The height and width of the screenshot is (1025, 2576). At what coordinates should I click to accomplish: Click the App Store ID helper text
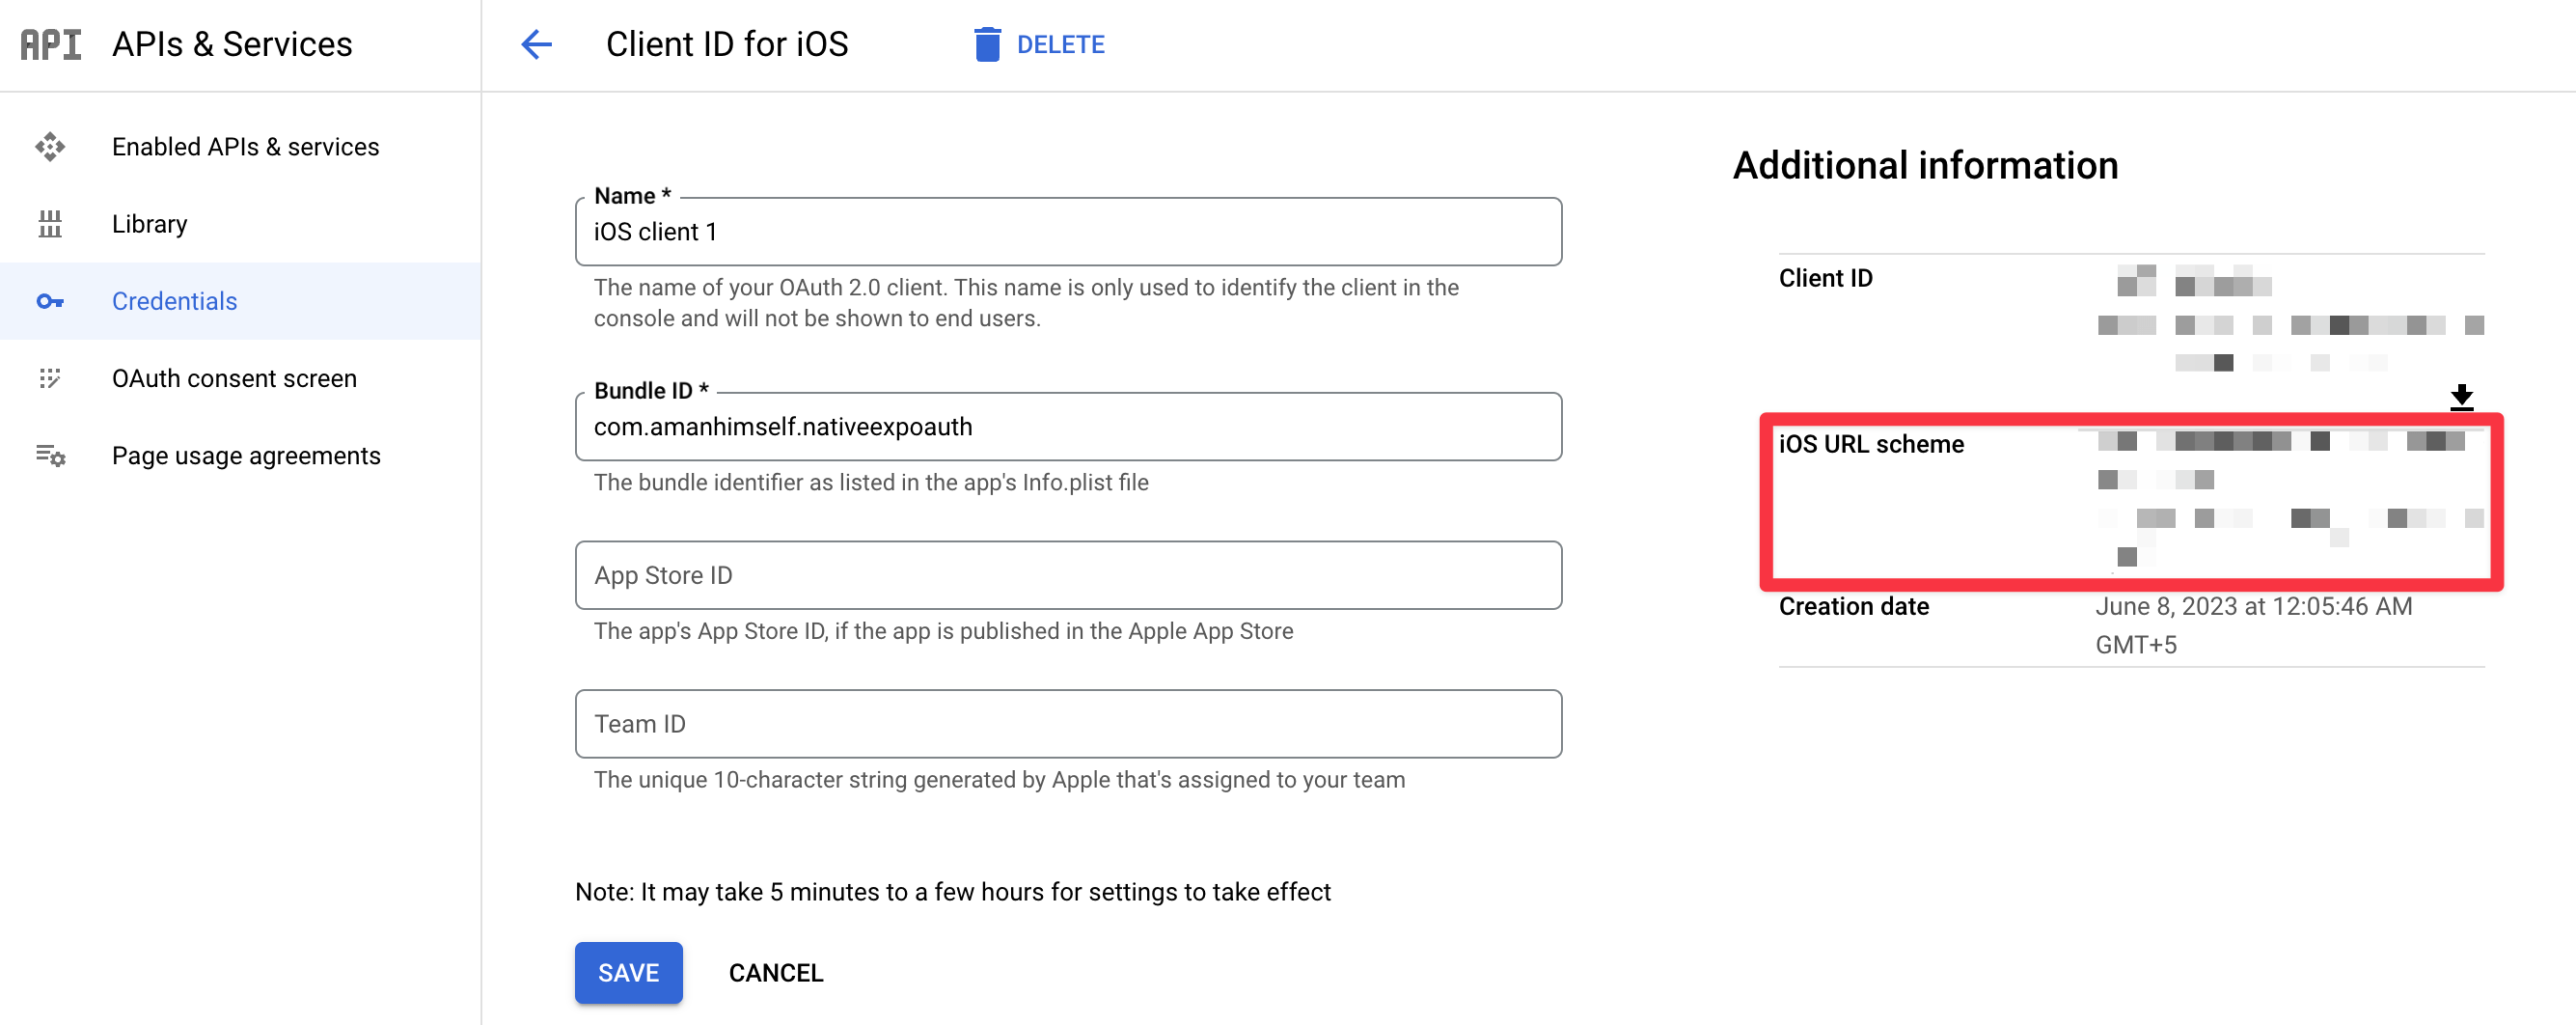coord(943,631)
